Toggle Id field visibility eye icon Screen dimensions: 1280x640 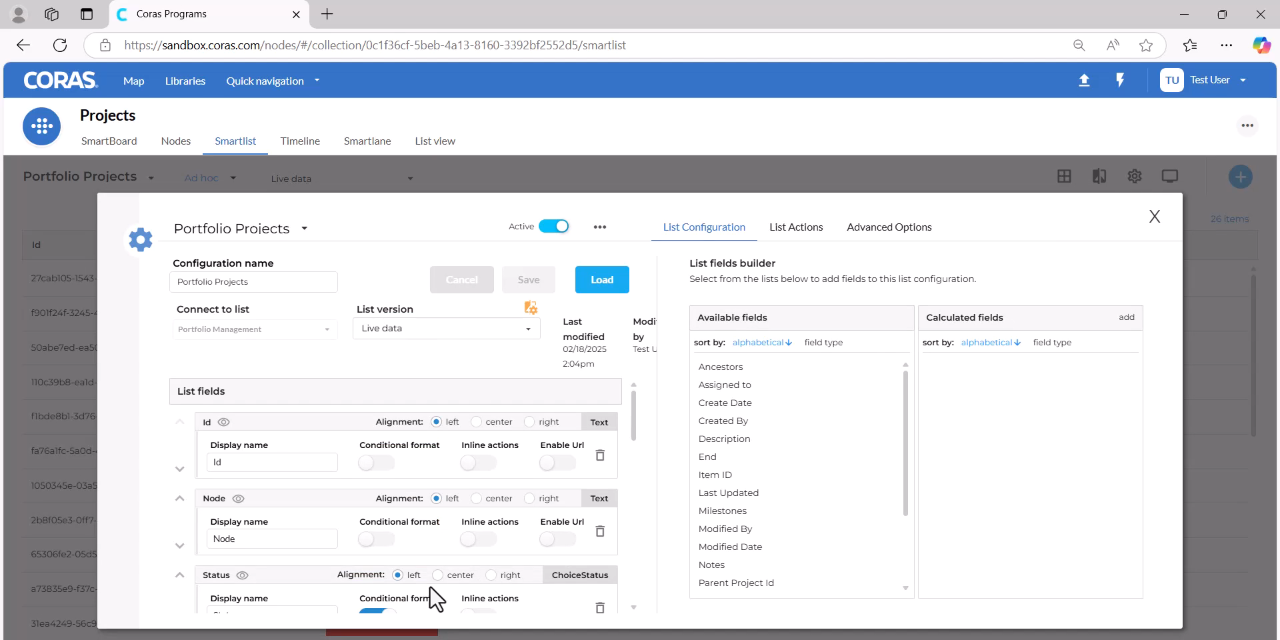point(224,422)
